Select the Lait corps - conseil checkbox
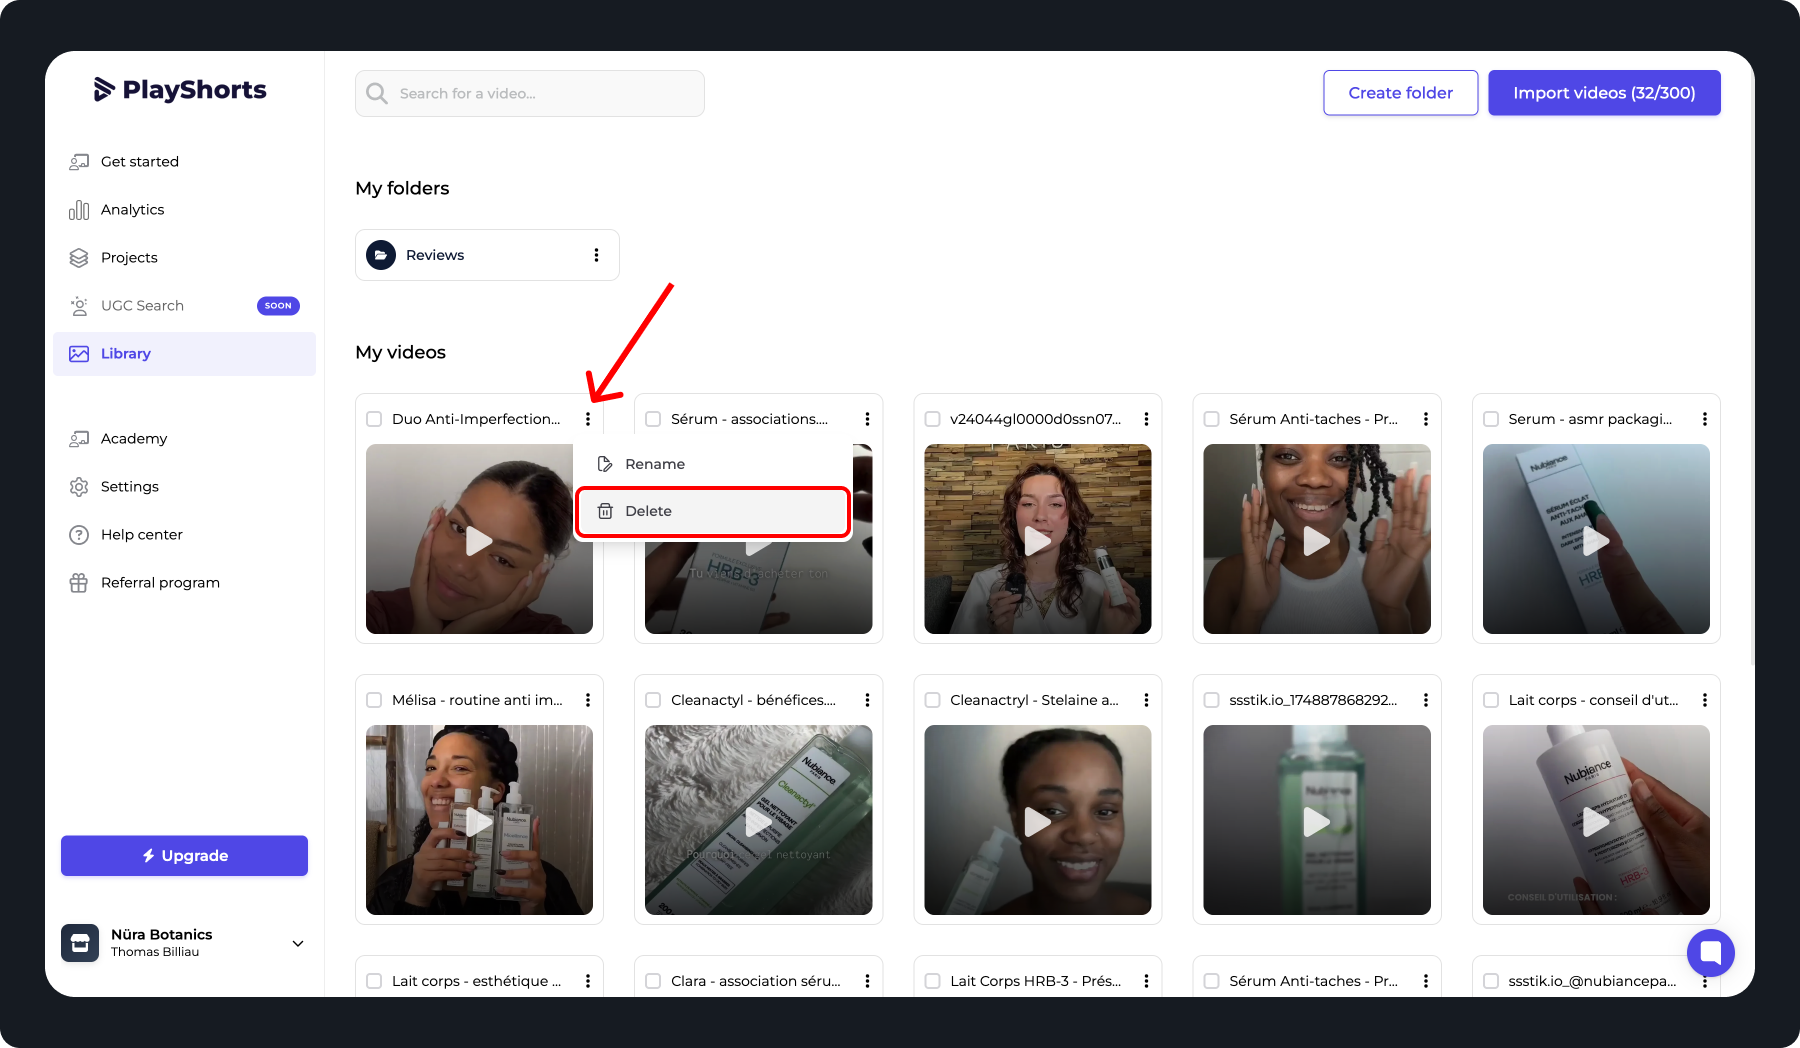1800x1048 pixels. [1491, 700]
